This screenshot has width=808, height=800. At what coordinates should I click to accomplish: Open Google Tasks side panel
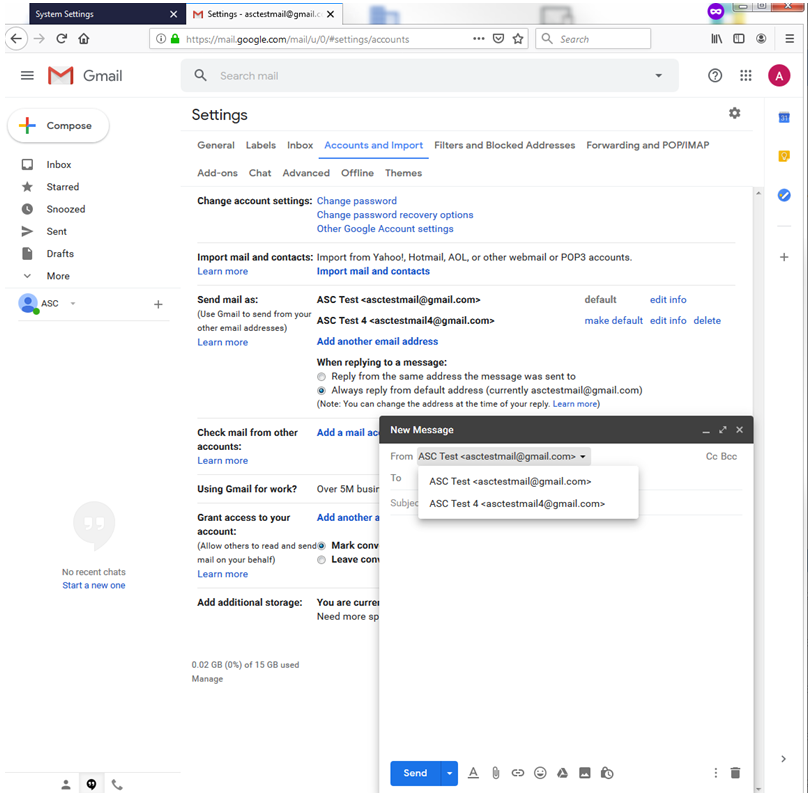point(784,195)
